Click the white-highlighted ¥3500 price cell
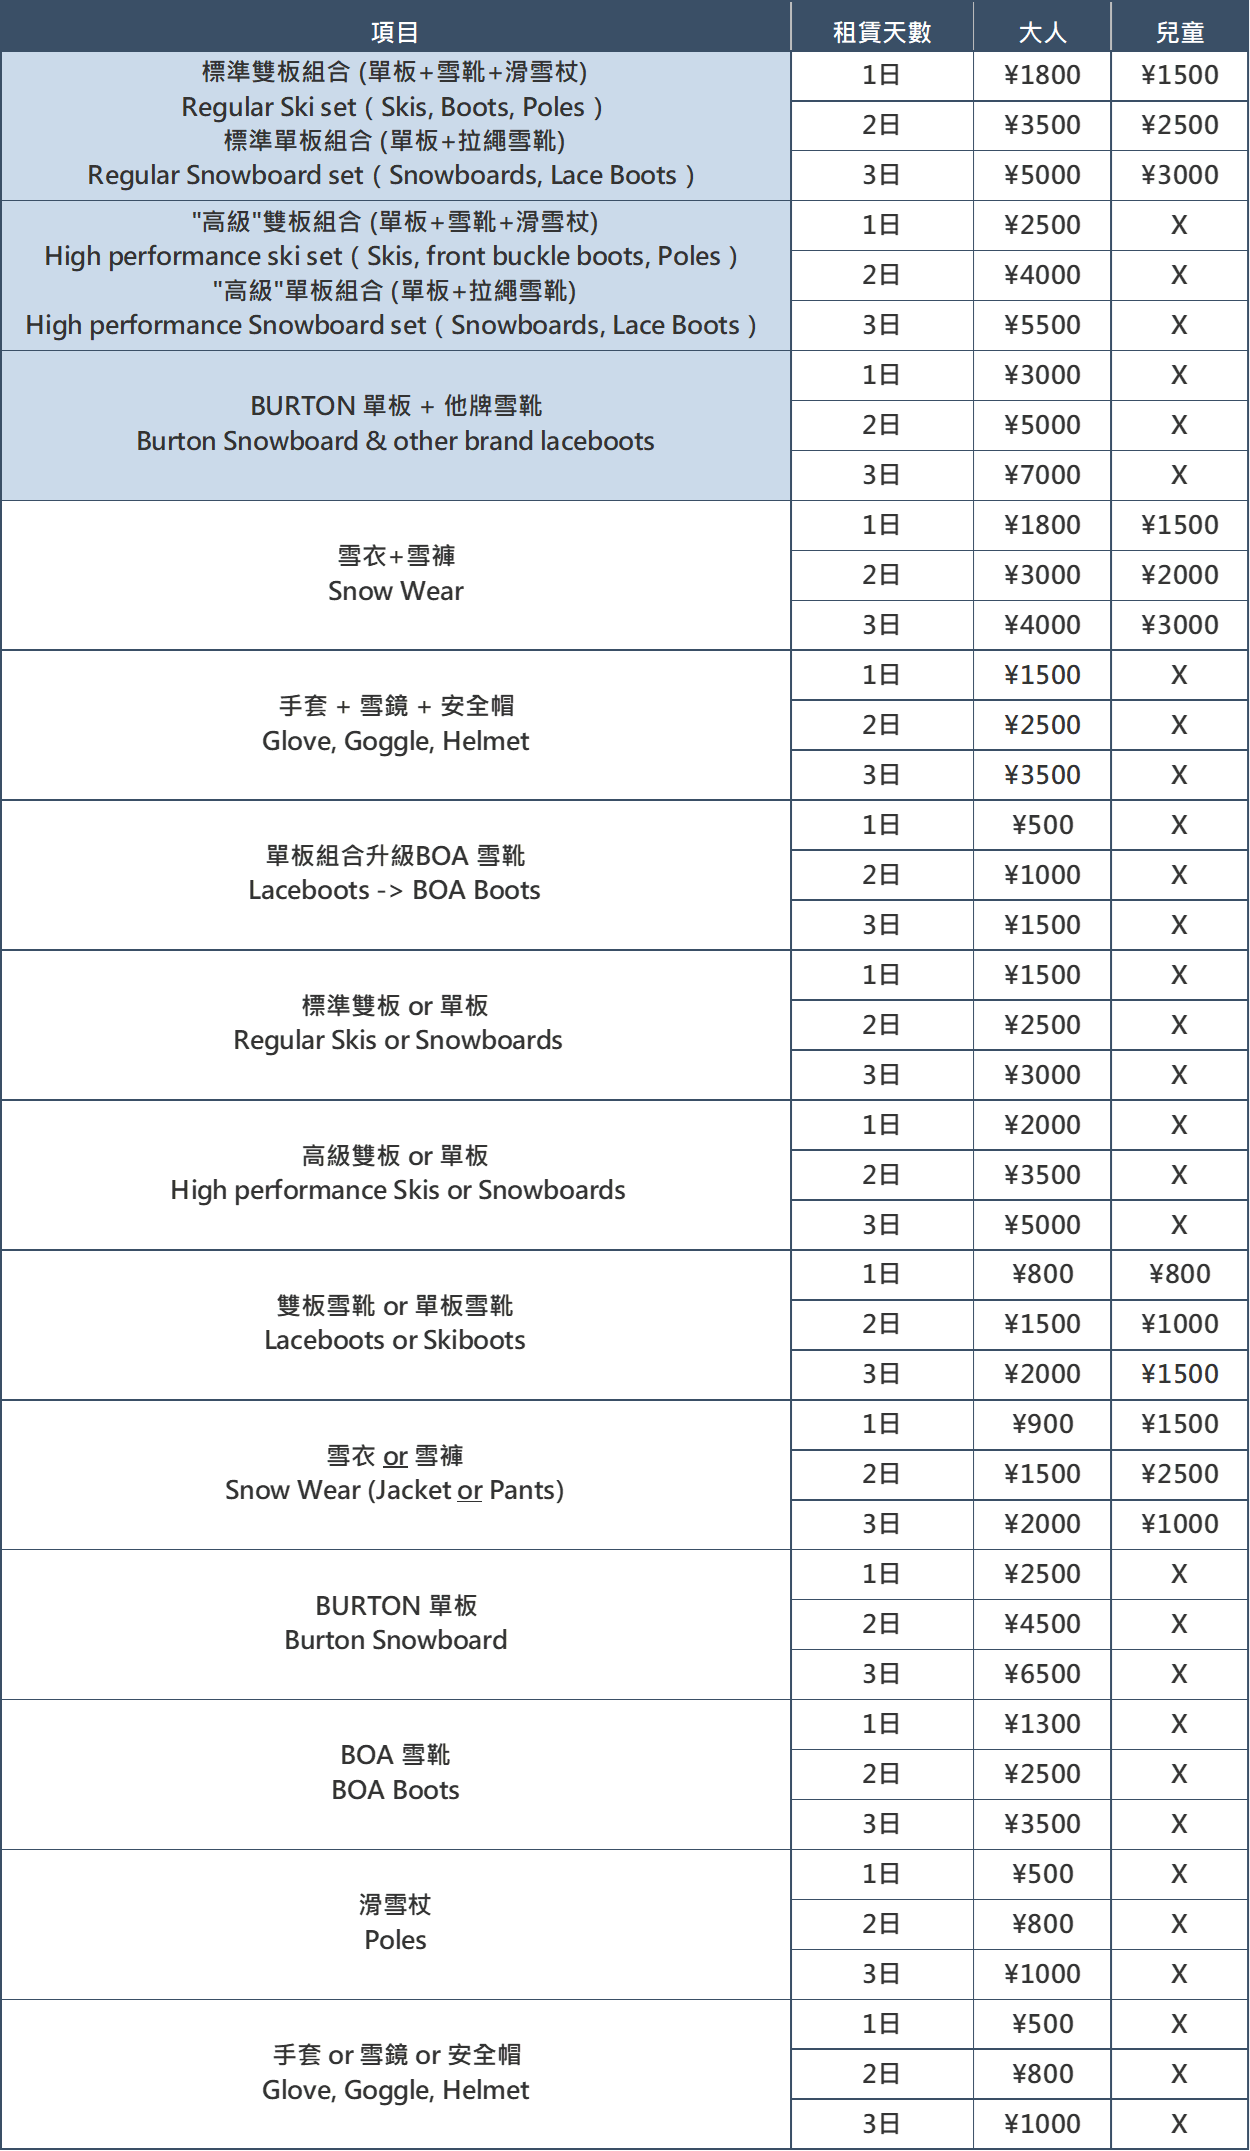Image resolution: width=1250 pixels, height=2151 pixels. pyautogui.click(x=1042, y=775)
